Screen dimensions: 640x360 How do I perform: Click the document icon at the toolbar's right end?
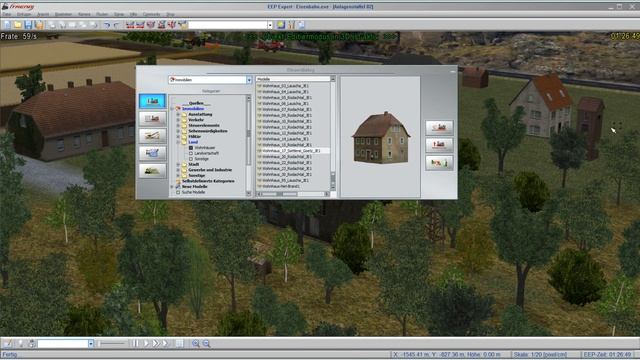pyautogui.click(x=301, y=25)
